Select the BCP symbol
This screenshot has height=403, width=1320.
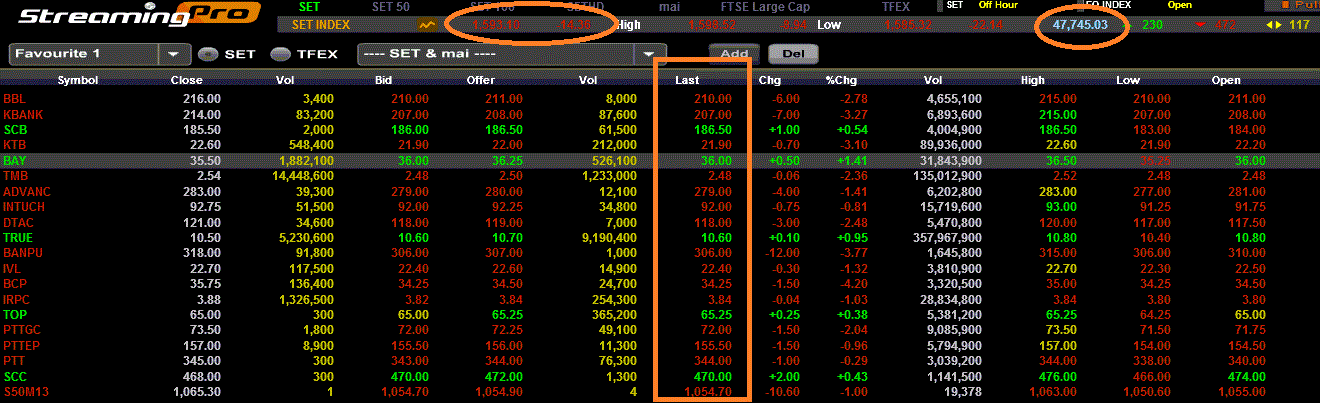[15, 284]
